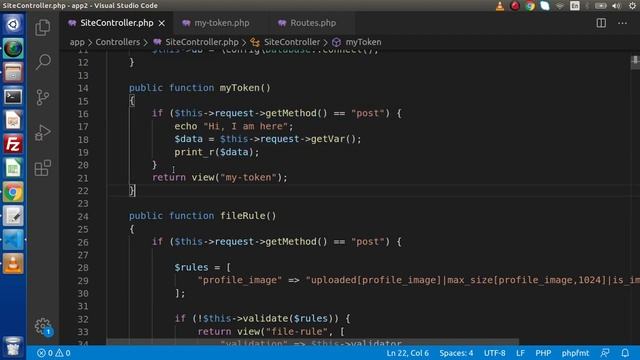Open battery indicator in top panel
Viewport: 640px width, 360px height.
[601, 6]
